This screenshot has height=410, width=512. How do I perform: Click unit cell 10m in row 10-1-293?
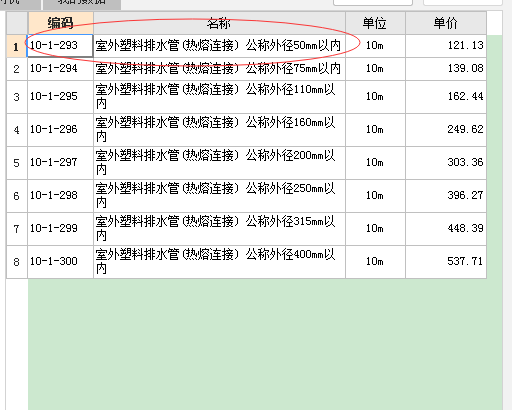[x=375, y=46]
